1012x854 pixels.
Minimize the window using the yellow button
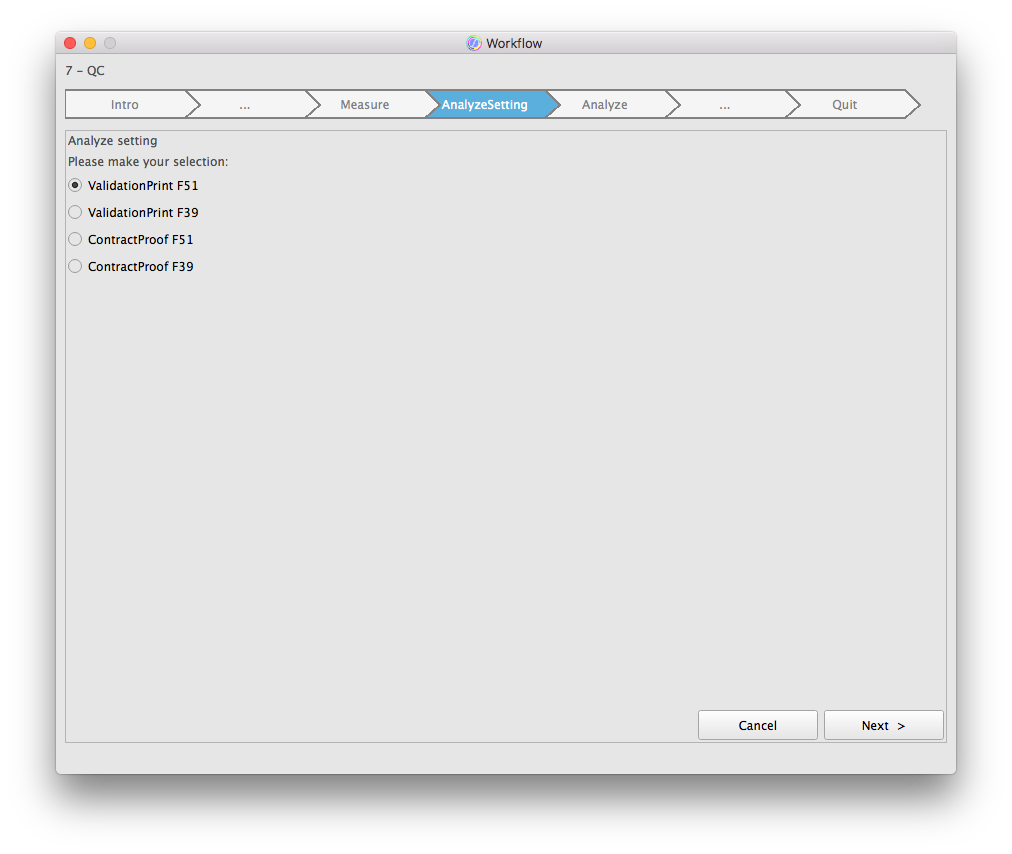pos(90,43)
